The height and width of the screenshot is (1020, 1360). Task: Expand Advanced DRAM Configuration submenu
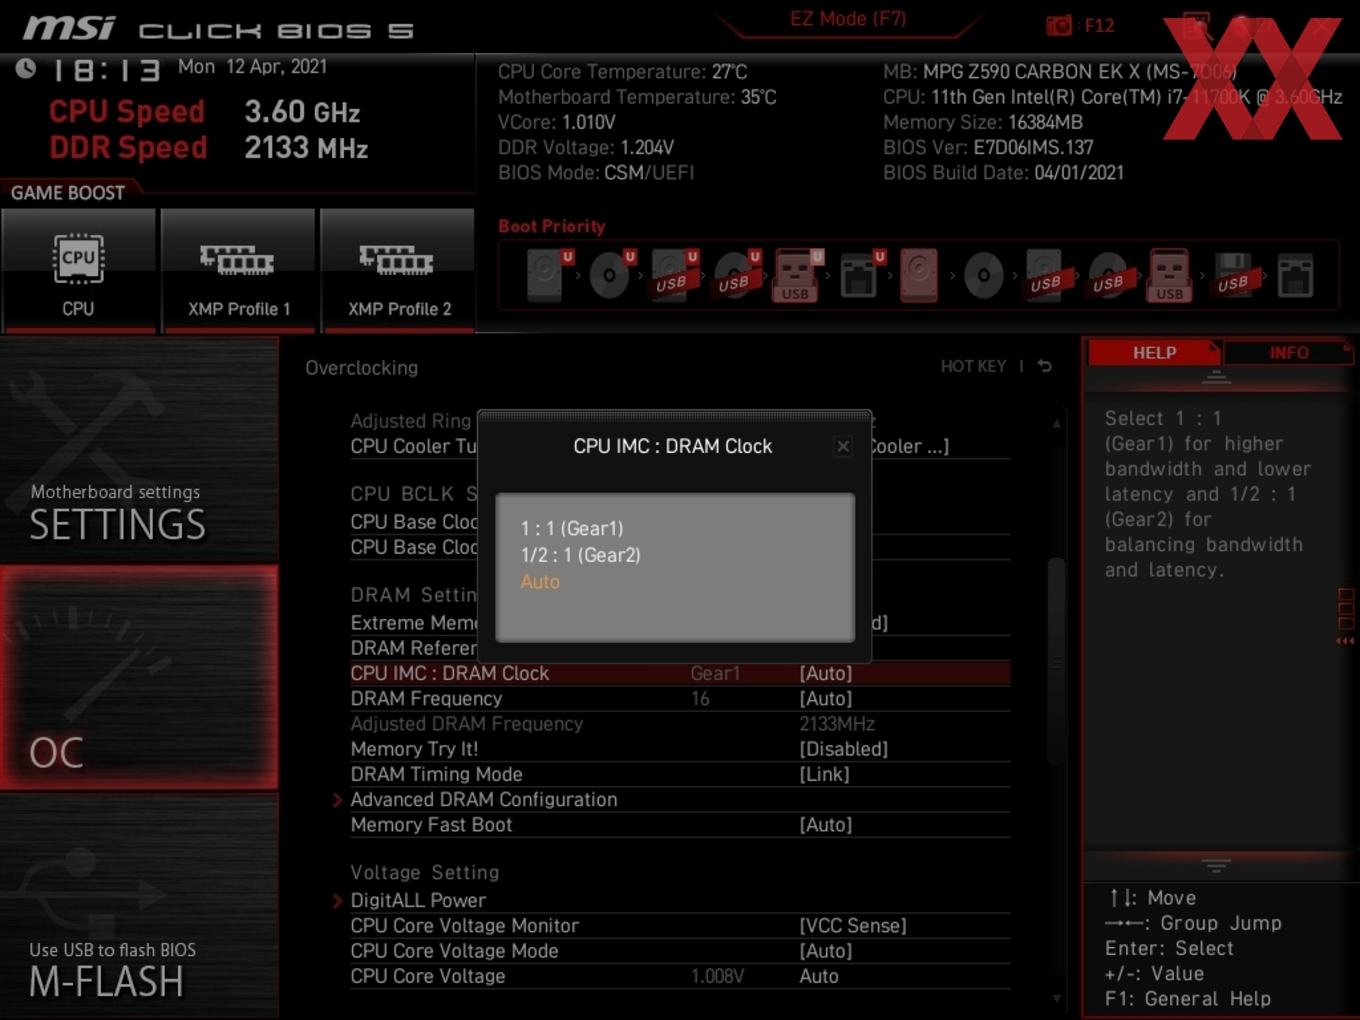pos(483,799)
